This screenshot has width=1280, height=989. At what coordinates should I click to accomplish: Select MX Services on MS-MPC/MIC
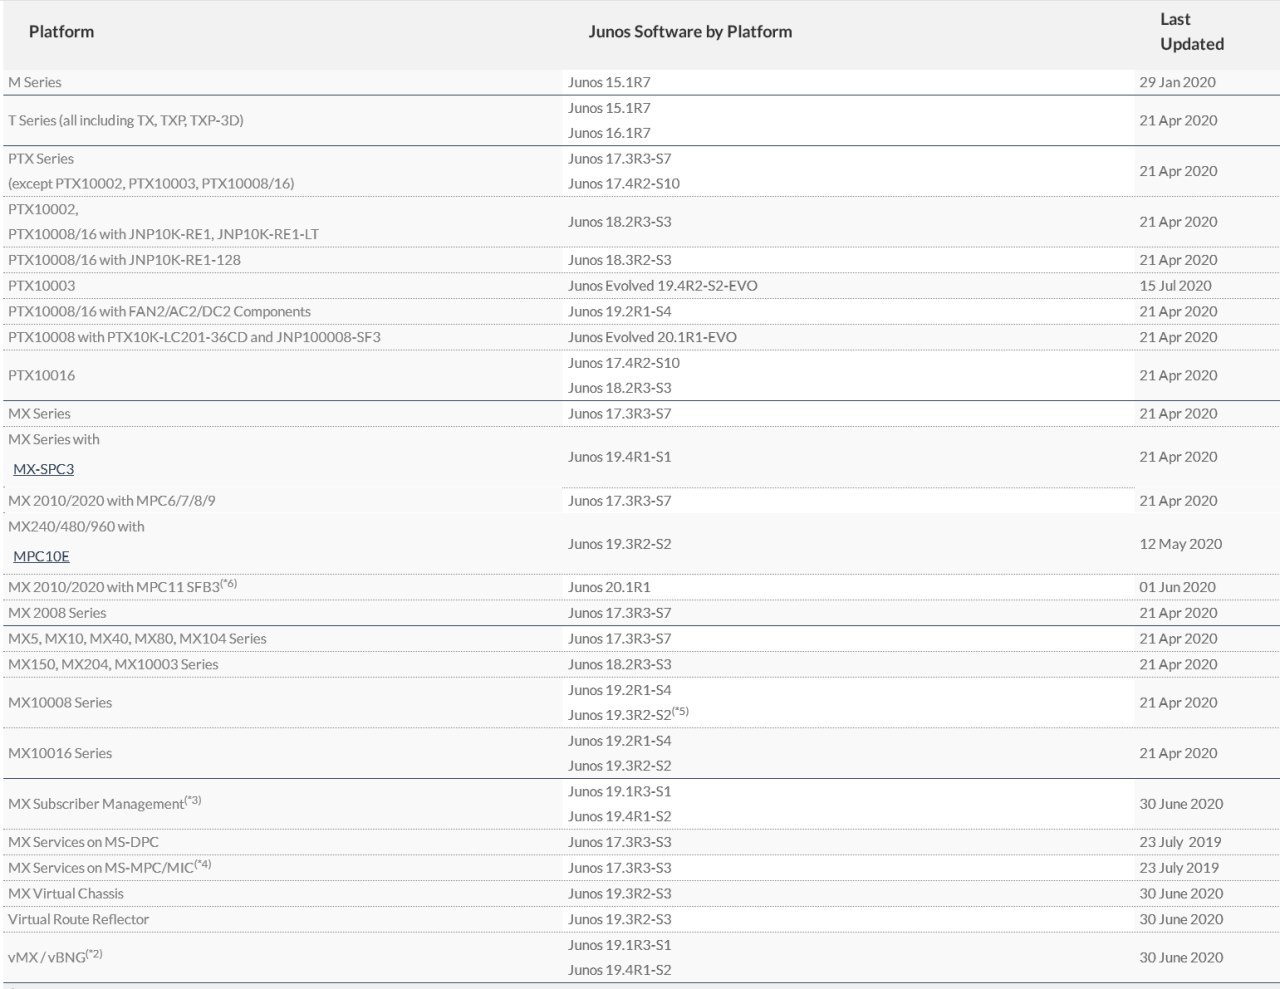coord(109,867)
